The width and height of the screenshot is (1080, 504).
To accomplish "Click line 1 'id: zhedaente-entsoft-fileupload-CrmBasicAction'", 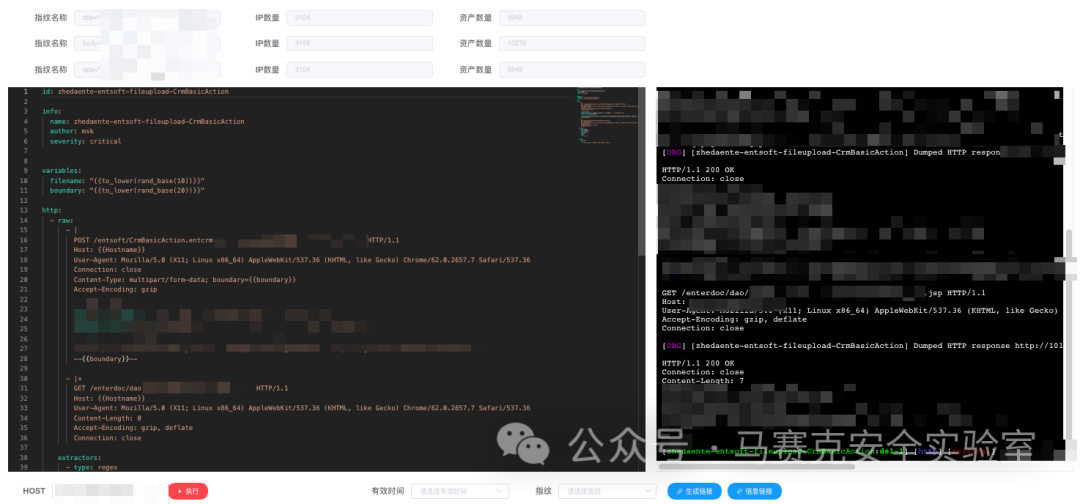I will tap(135, 92).
